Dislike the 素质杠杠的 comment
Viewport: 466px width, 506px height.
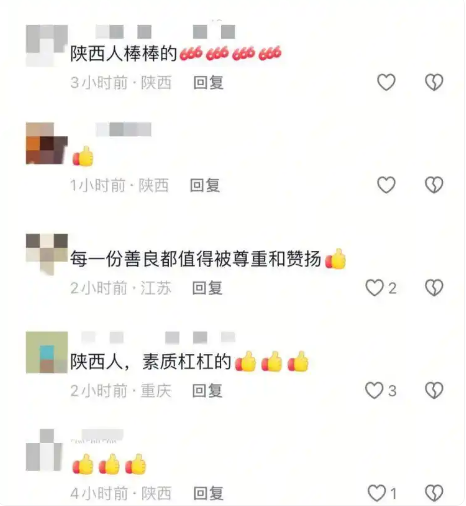click(x=434, y=390)
